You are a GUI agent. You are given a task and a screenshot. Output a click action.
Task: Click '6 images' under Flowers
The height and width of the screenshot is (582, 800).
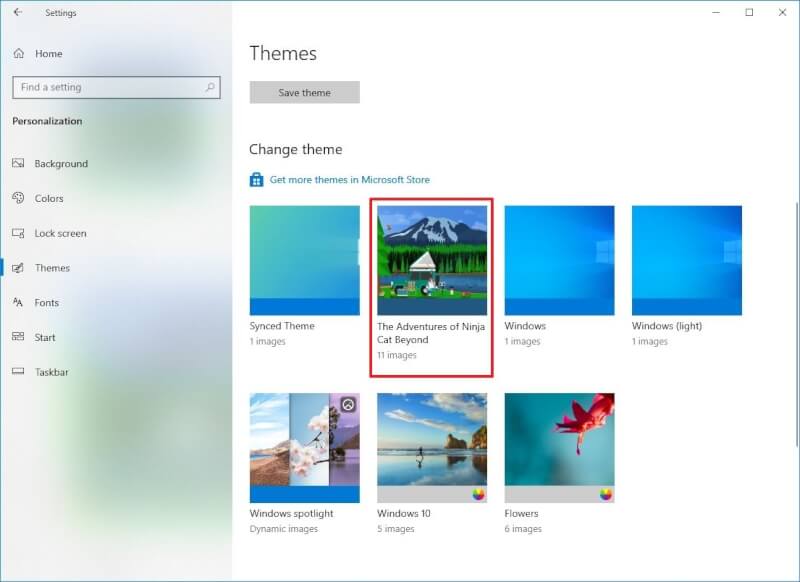coord(523,529)
